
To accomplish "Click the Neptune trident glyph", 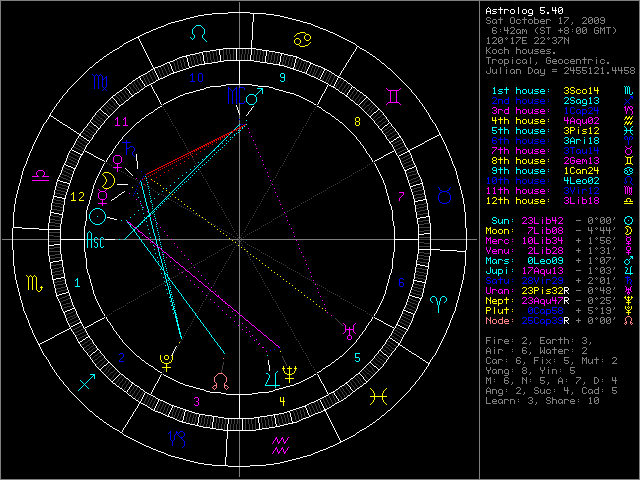I will coord(289,376).
